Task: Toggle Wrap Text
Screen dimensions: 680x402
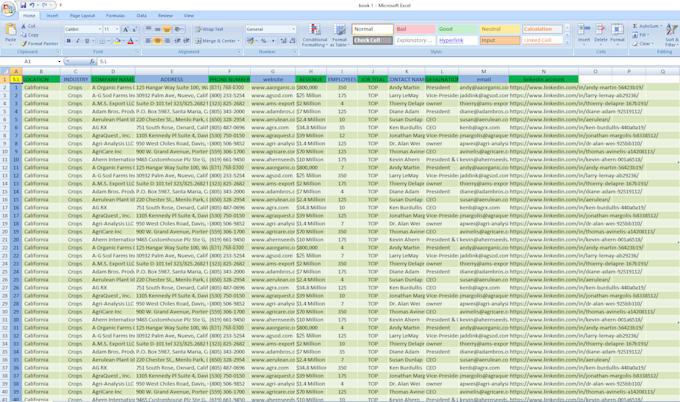Action: (209, 29)
